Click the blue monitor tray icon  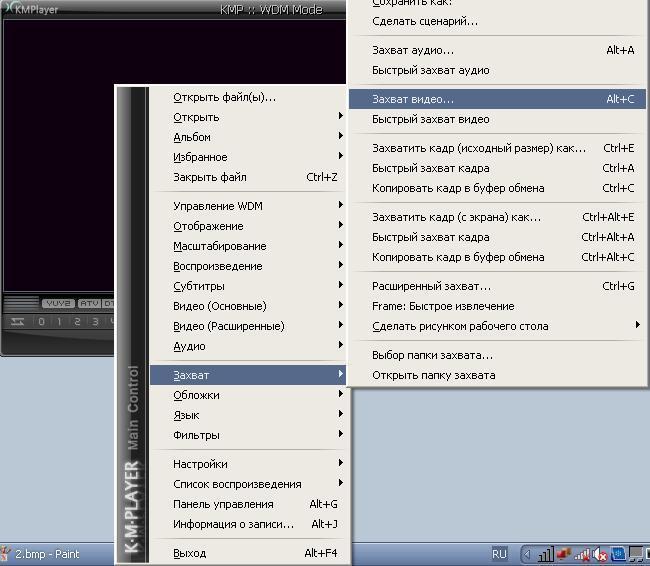pyautogui.click(x=618, y=553)
